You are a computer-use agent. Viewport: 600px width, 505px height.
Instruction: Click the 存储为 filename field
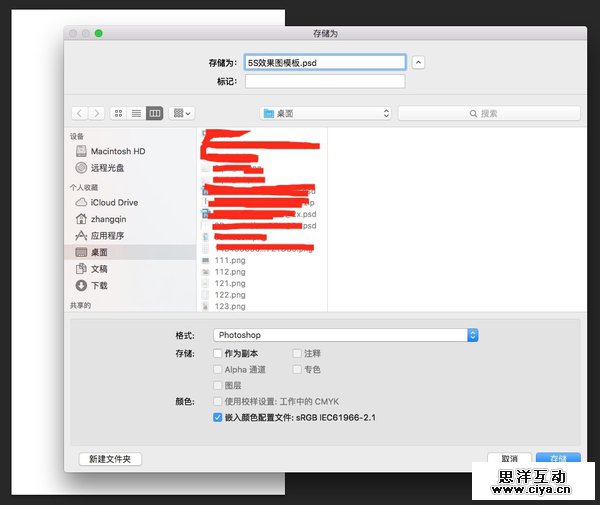325,62
